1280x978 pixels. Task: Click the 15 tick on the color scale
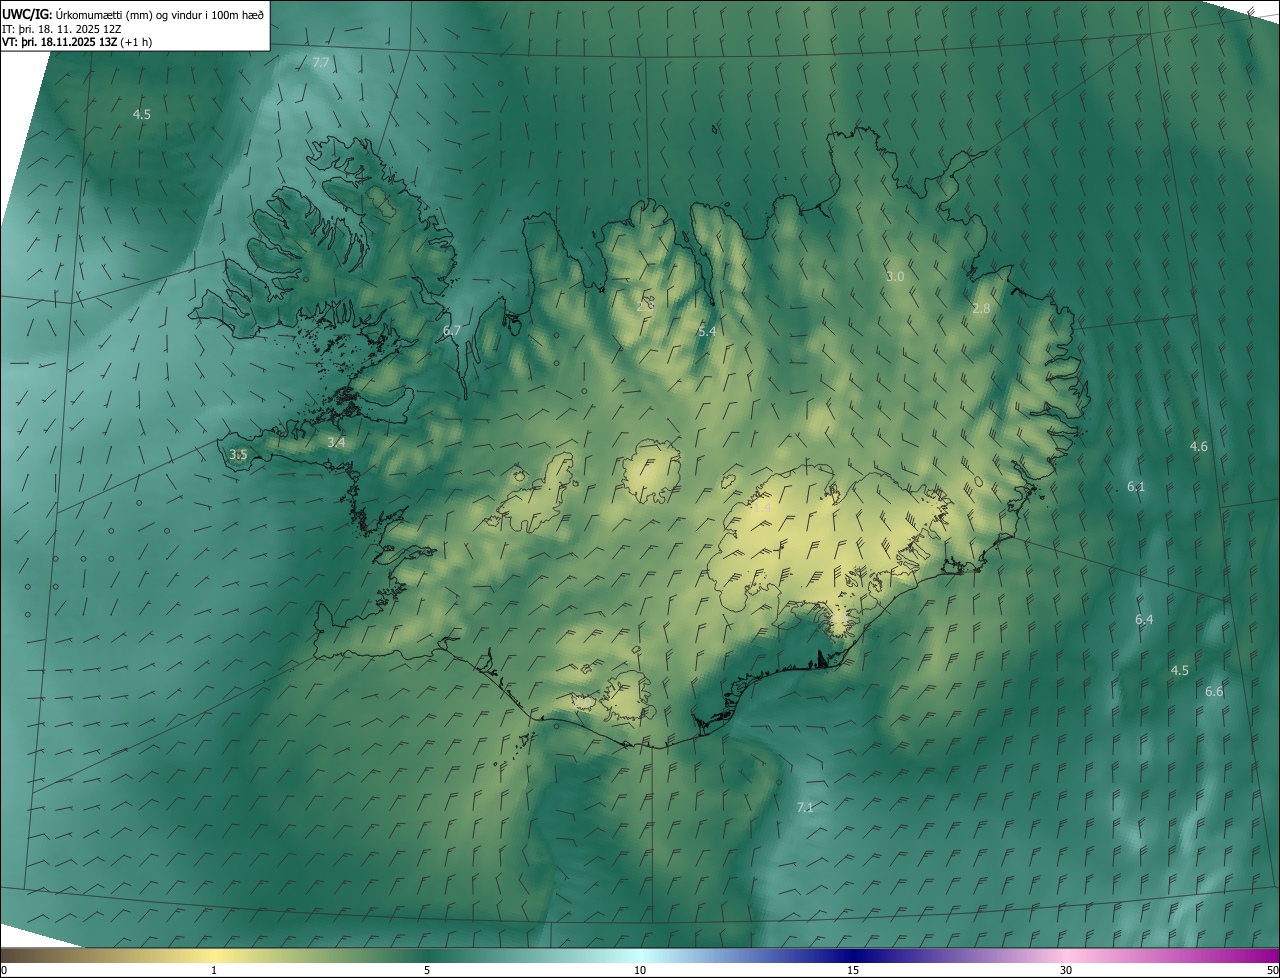click(853, 970)
